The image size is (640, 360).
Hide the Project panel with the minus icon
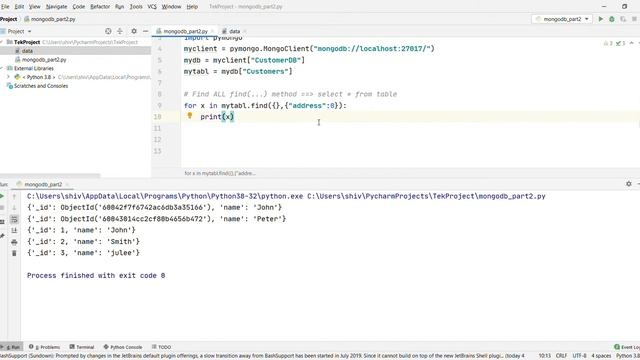[145, 31]
